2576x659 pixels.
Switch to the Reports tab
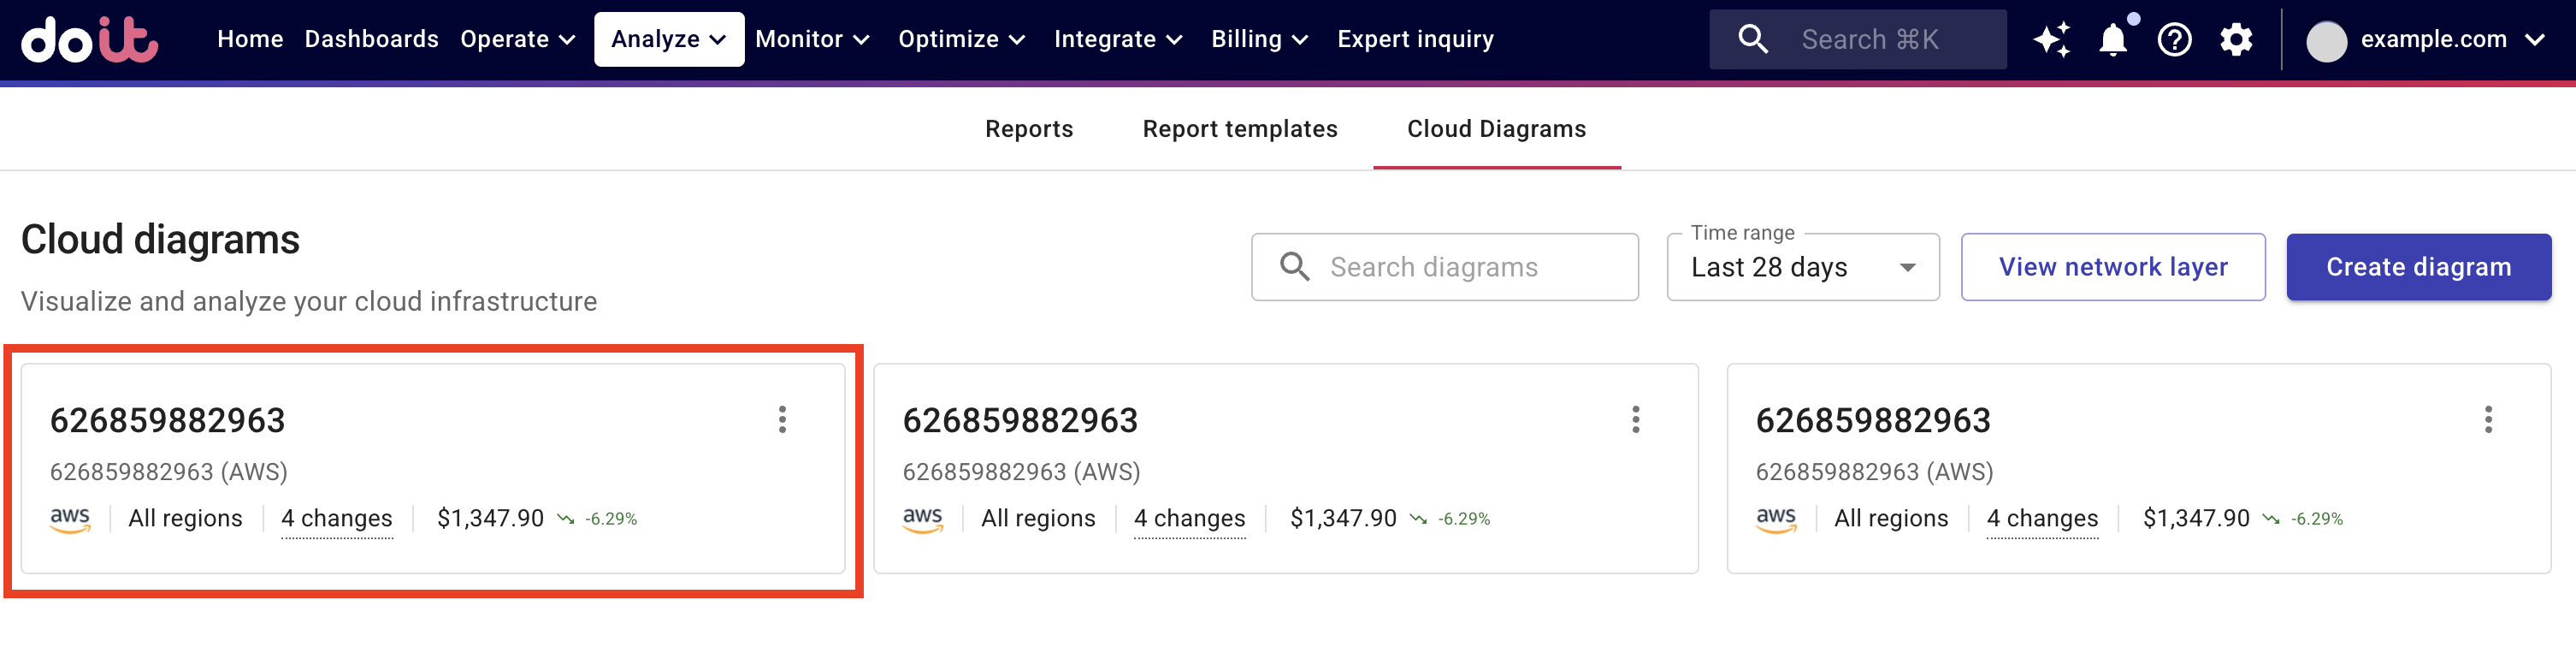[x=1028, y=129]
